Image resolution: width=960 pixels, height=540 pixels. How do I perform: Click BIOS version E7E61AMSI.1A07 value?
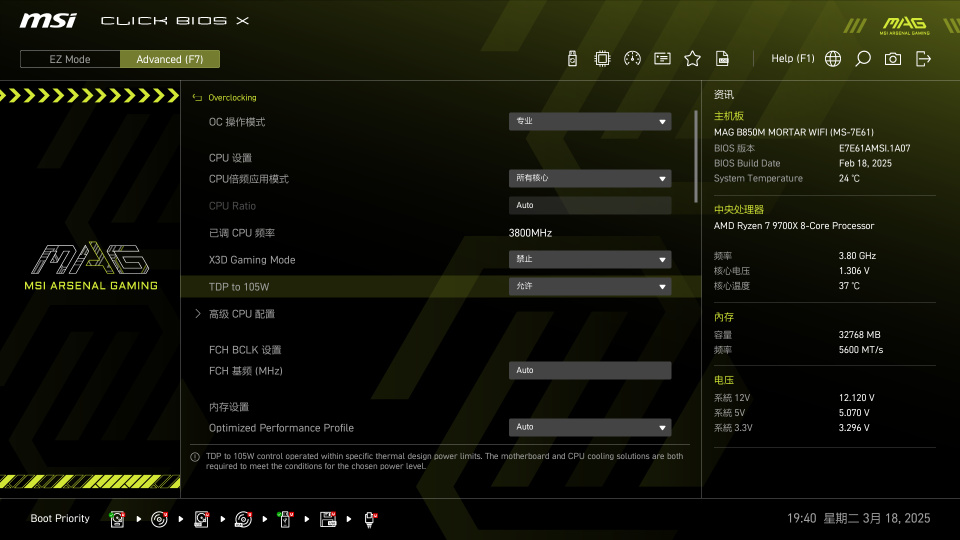point(874,148)
